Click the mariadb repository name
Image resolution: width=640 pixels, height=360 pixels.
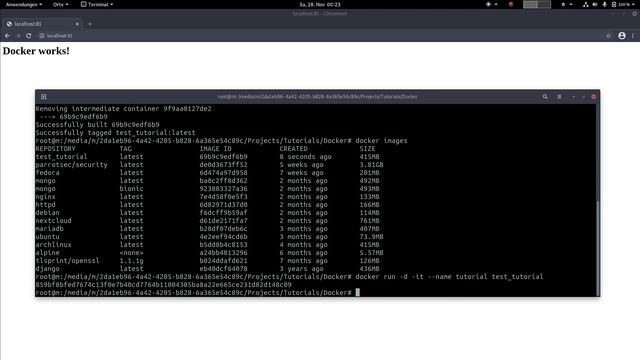click(49, 229)
